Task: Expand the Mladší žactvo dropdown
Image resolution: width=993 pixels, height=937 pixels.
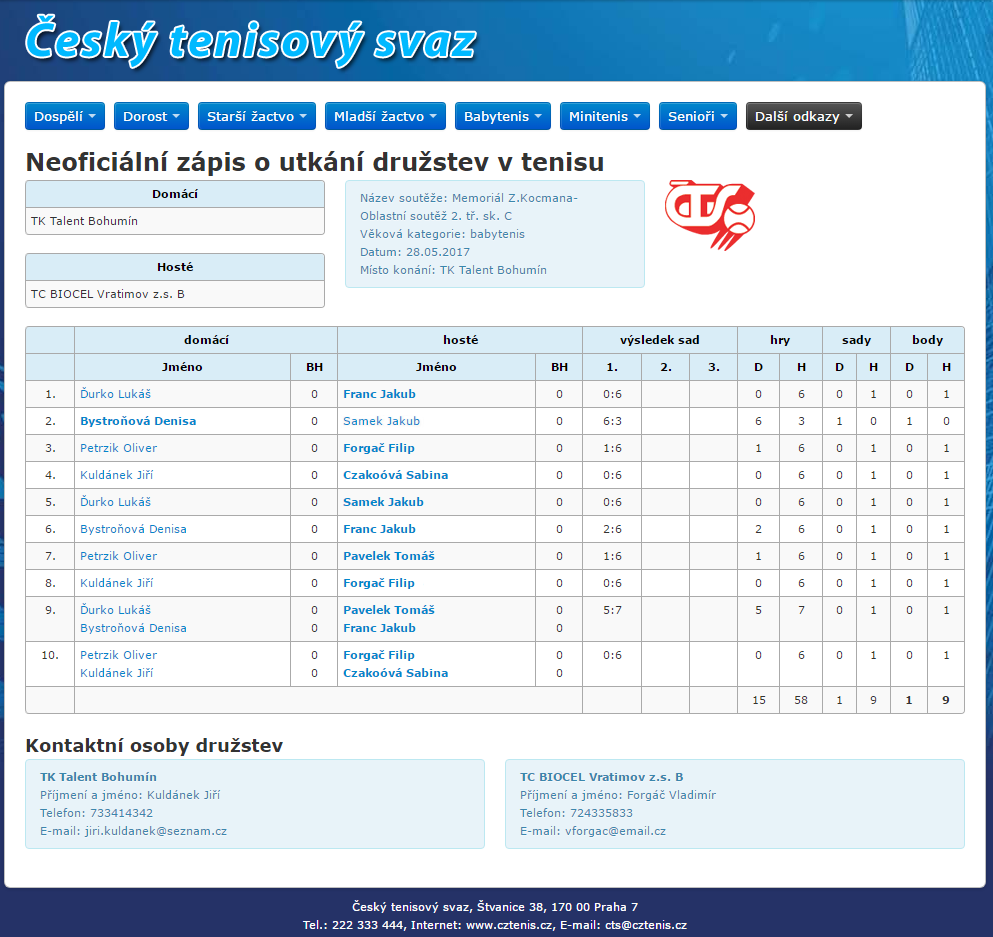Action: coord(385,116)
